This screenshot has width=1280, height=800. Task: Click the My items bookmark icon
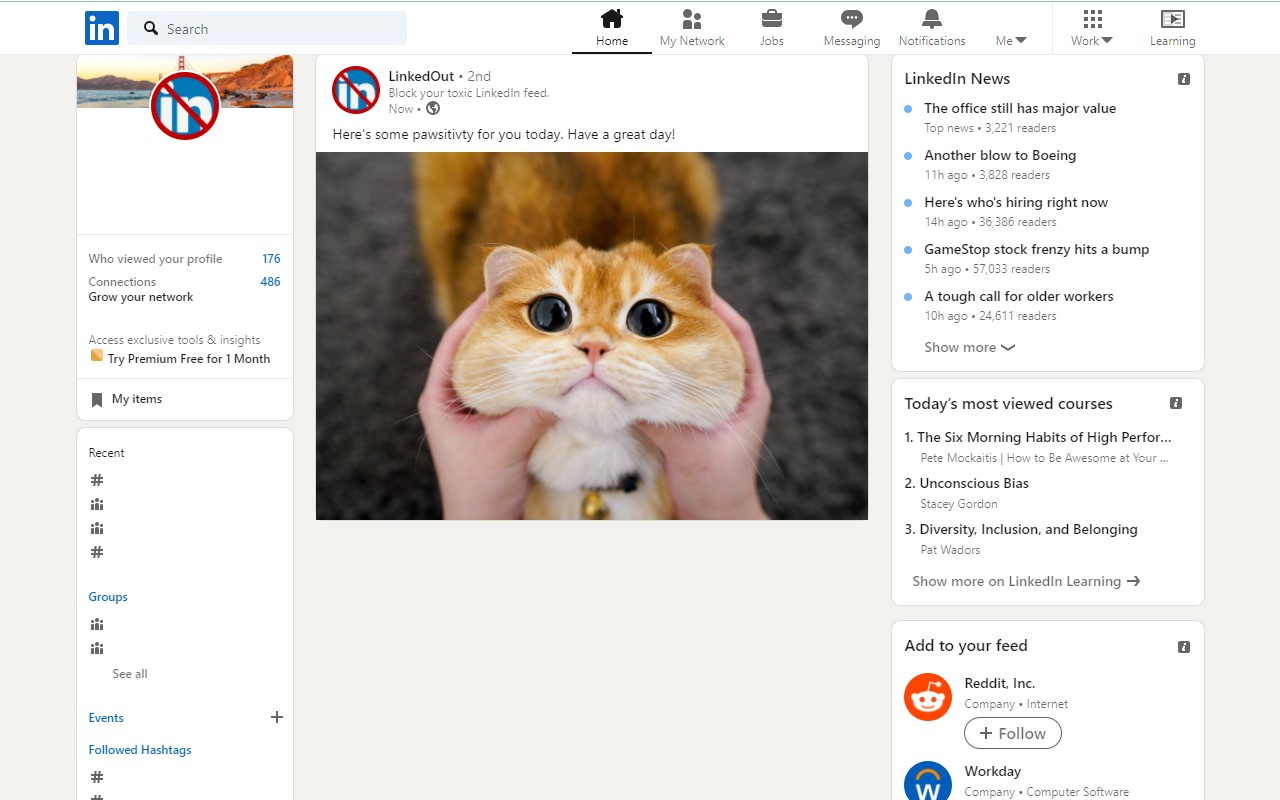point(97,400)
